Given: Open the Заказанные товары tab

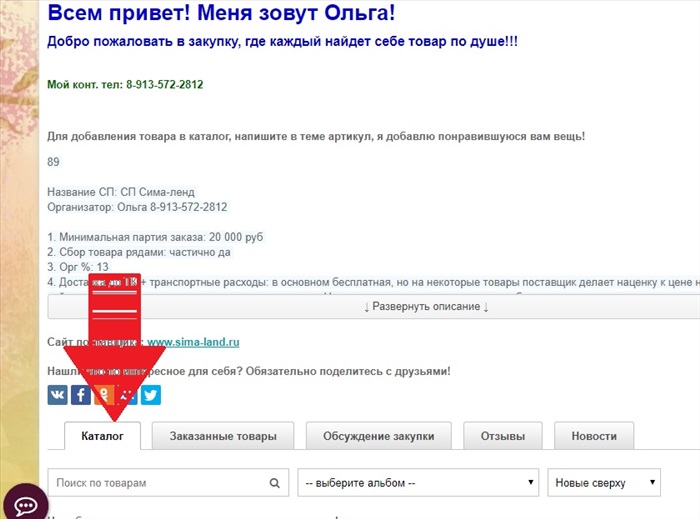Looking at the screenshot, I should tap(223, 436).
